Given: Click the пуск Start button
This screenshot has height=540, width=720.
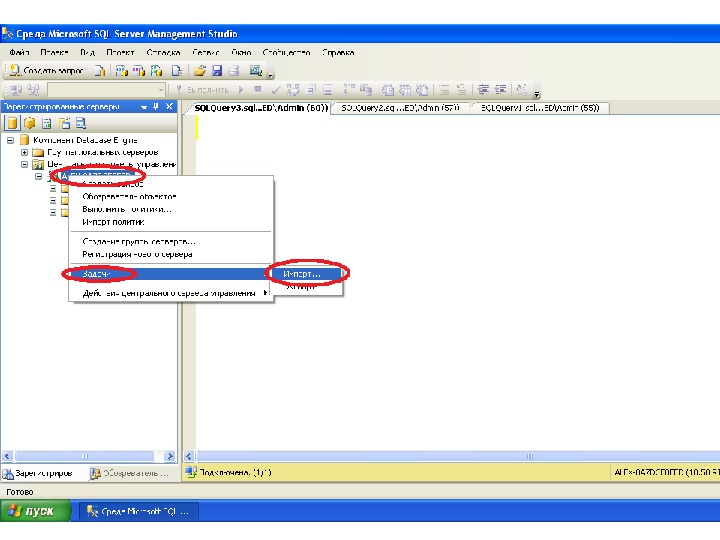Looking at the screenshot, I should tap(36, 511).
